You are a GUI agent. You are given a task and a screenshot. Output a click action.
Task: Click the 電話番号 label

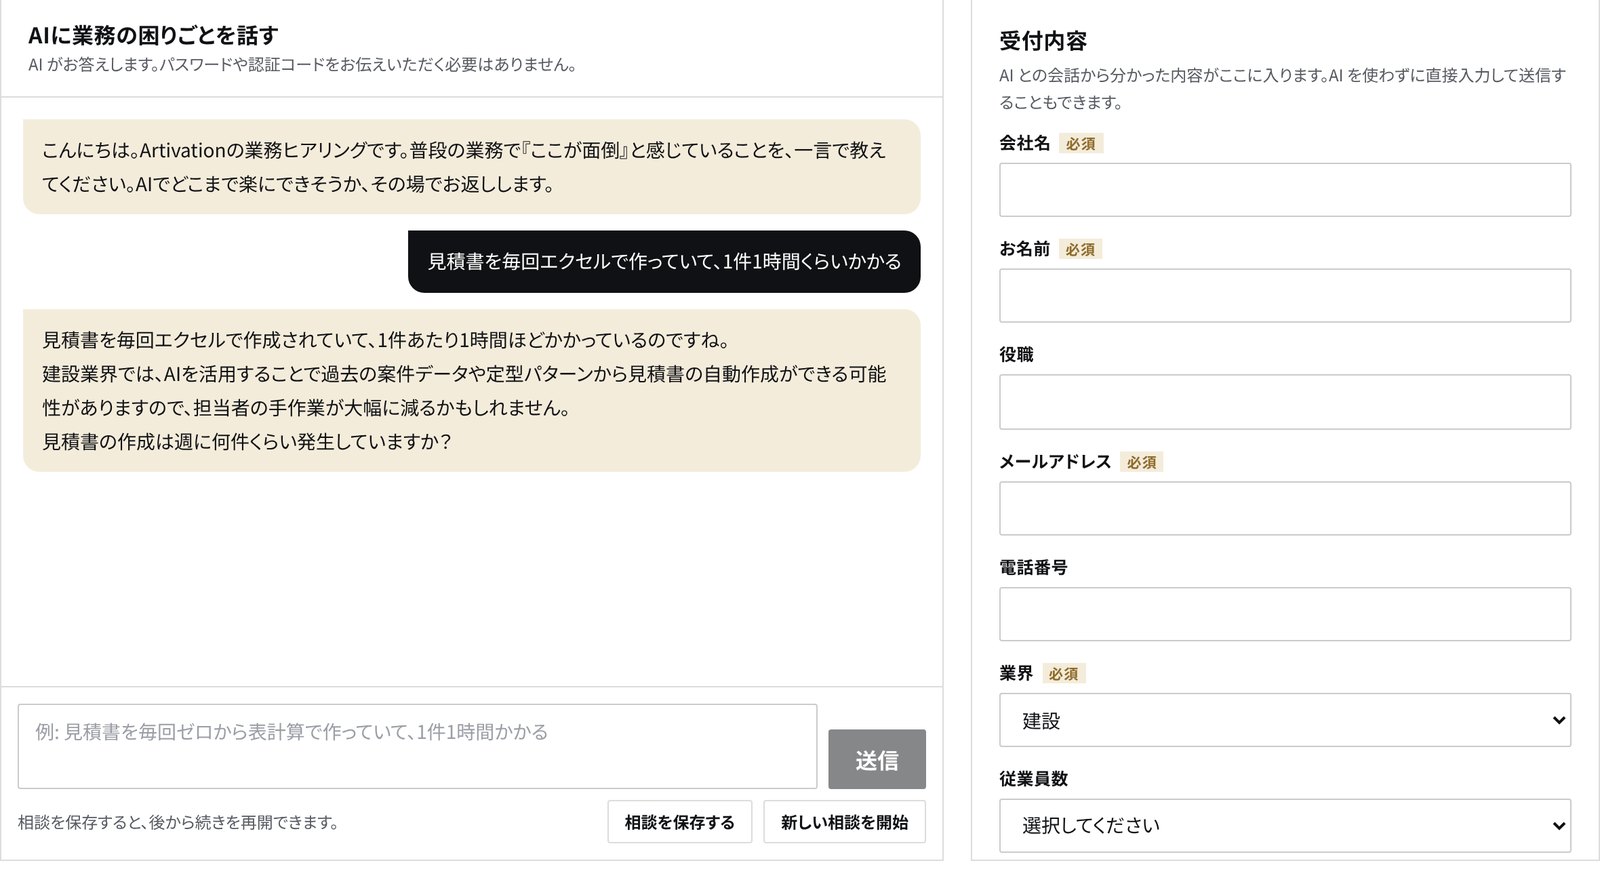[x=1033, y=568]
